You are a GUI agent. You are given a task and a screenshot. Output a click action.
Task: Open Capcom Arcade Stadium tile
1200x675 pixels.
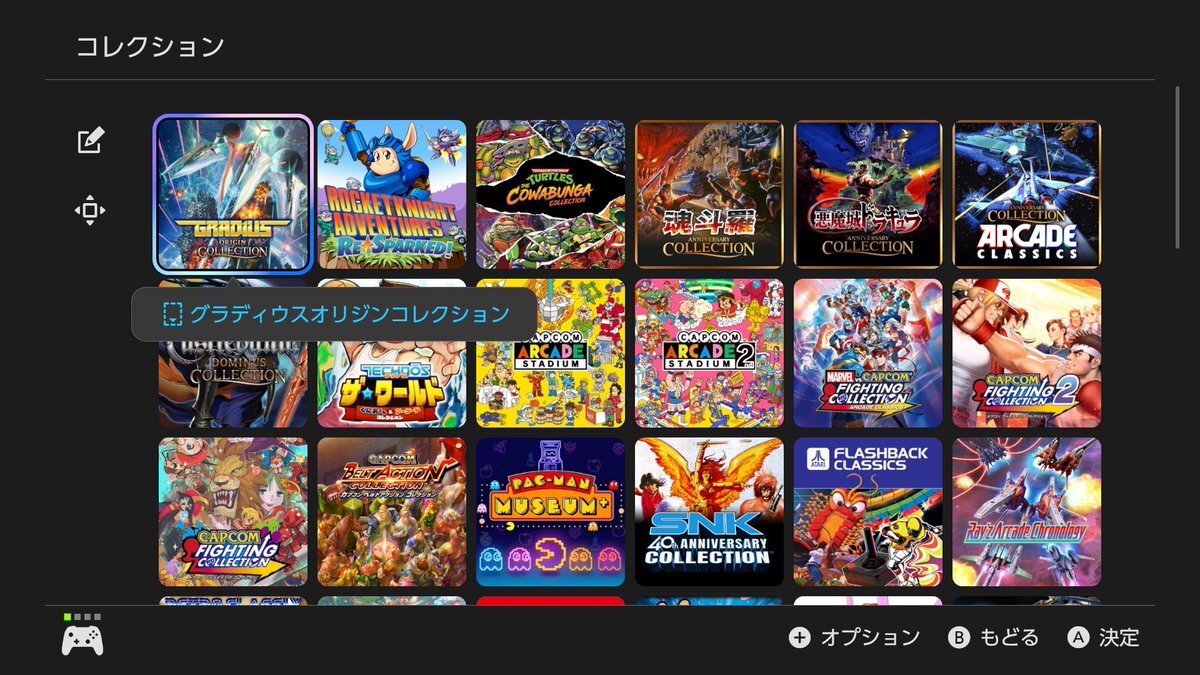[x=551, y=353]
